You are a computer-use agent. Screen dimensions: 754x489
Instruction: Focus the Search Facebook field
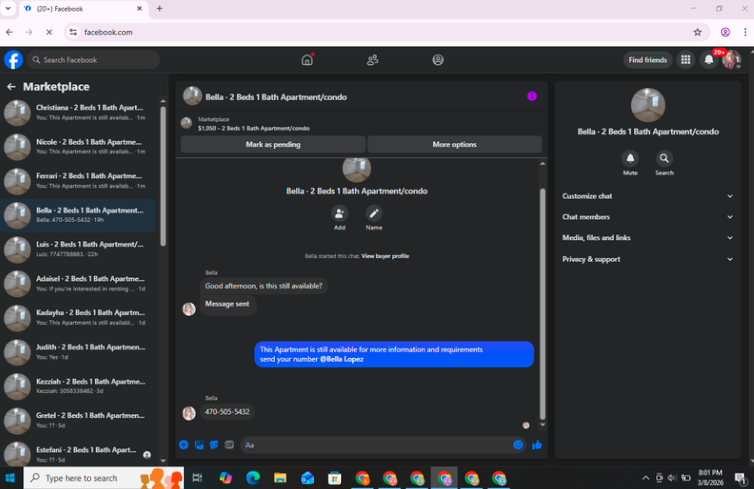pos(93,60)
